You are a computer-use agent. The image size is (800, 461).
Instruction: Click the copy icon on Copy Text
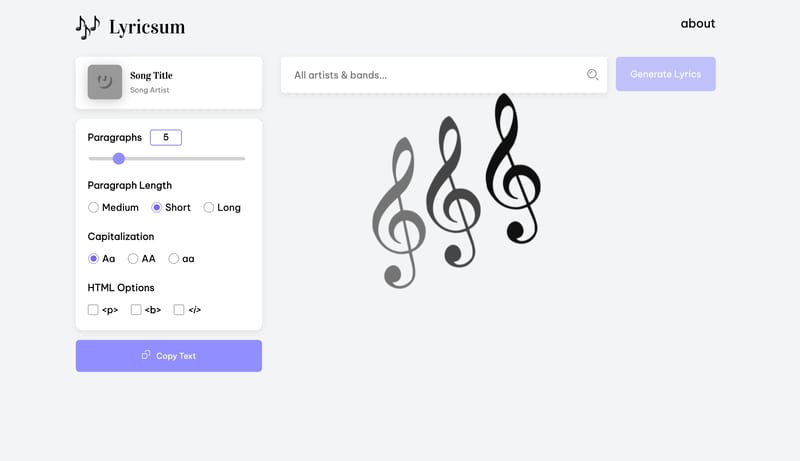point(146,355)
